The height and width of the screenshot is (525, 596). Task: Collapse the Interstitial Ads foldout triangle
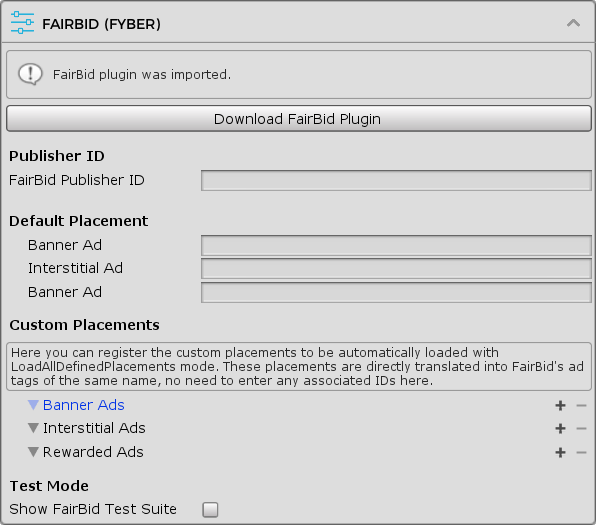(x=33, y=428)
